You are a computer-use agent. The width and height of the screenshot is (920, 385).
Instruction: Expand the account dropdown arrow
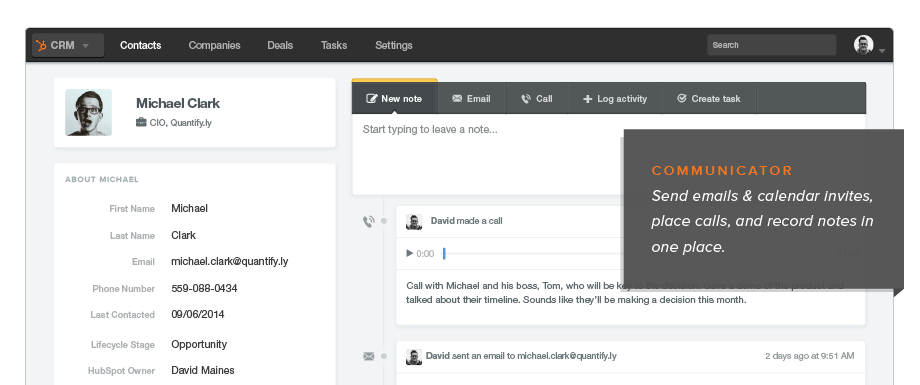click(x=882, y=51)
